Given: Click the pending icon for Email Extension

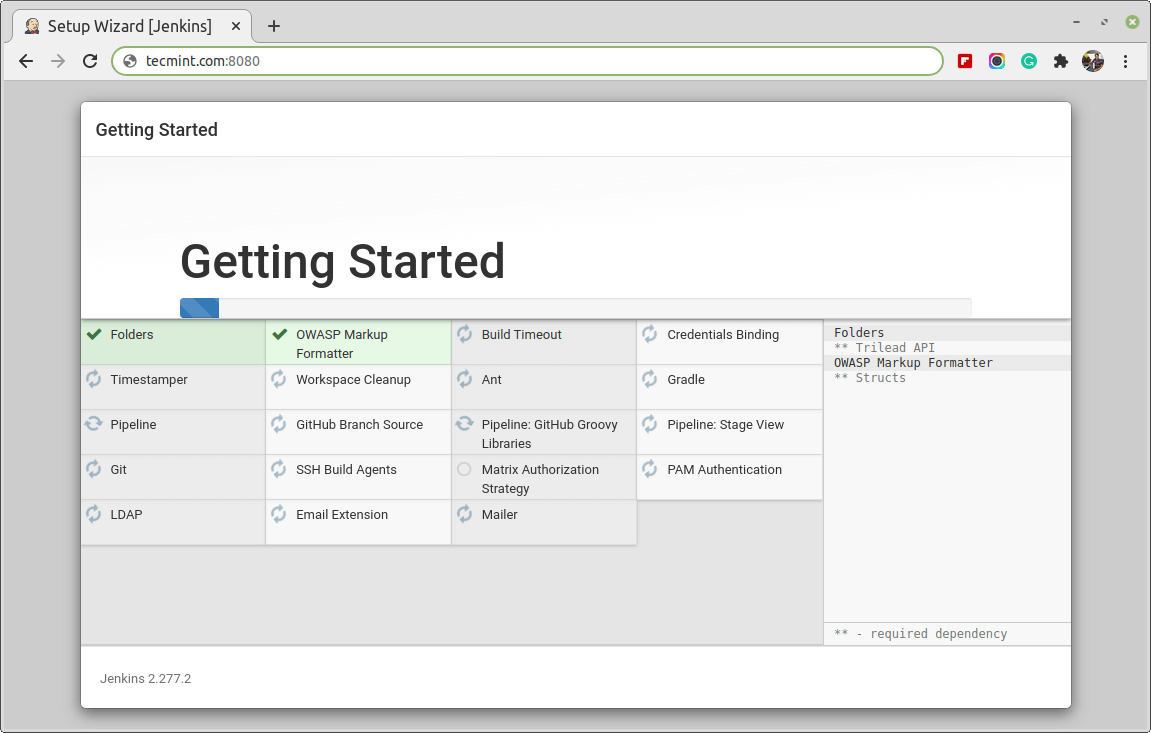Looking at the screenshot, I should tap(279, 514).
